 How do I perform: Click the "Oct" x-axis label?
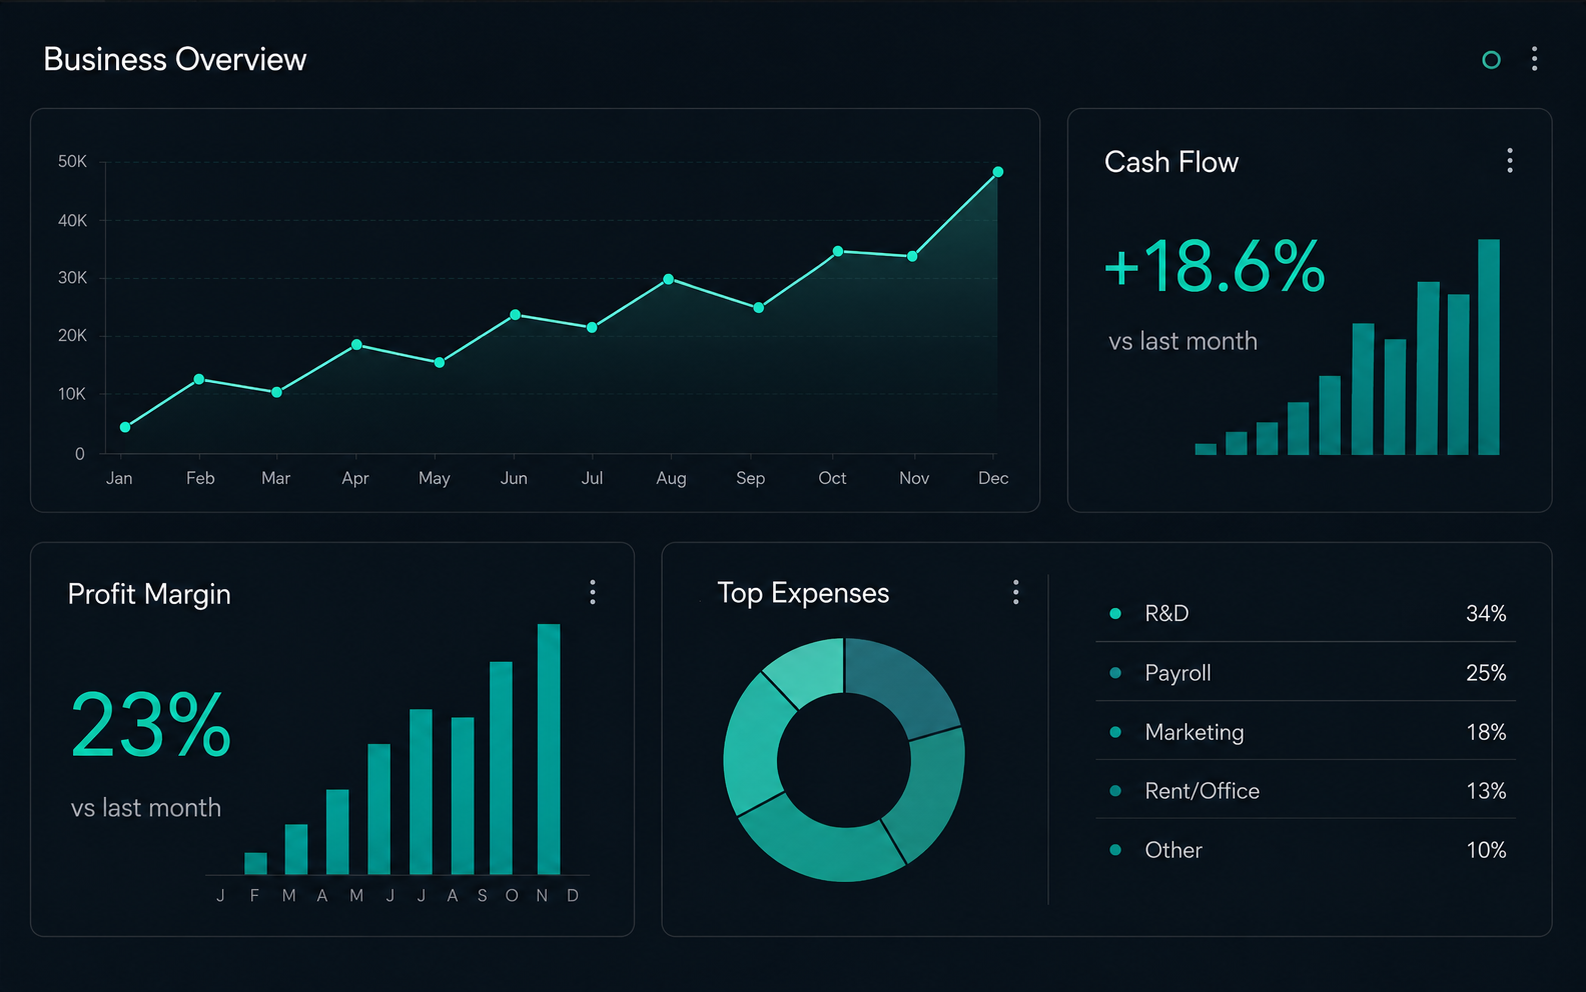click(x=832, y=478)
